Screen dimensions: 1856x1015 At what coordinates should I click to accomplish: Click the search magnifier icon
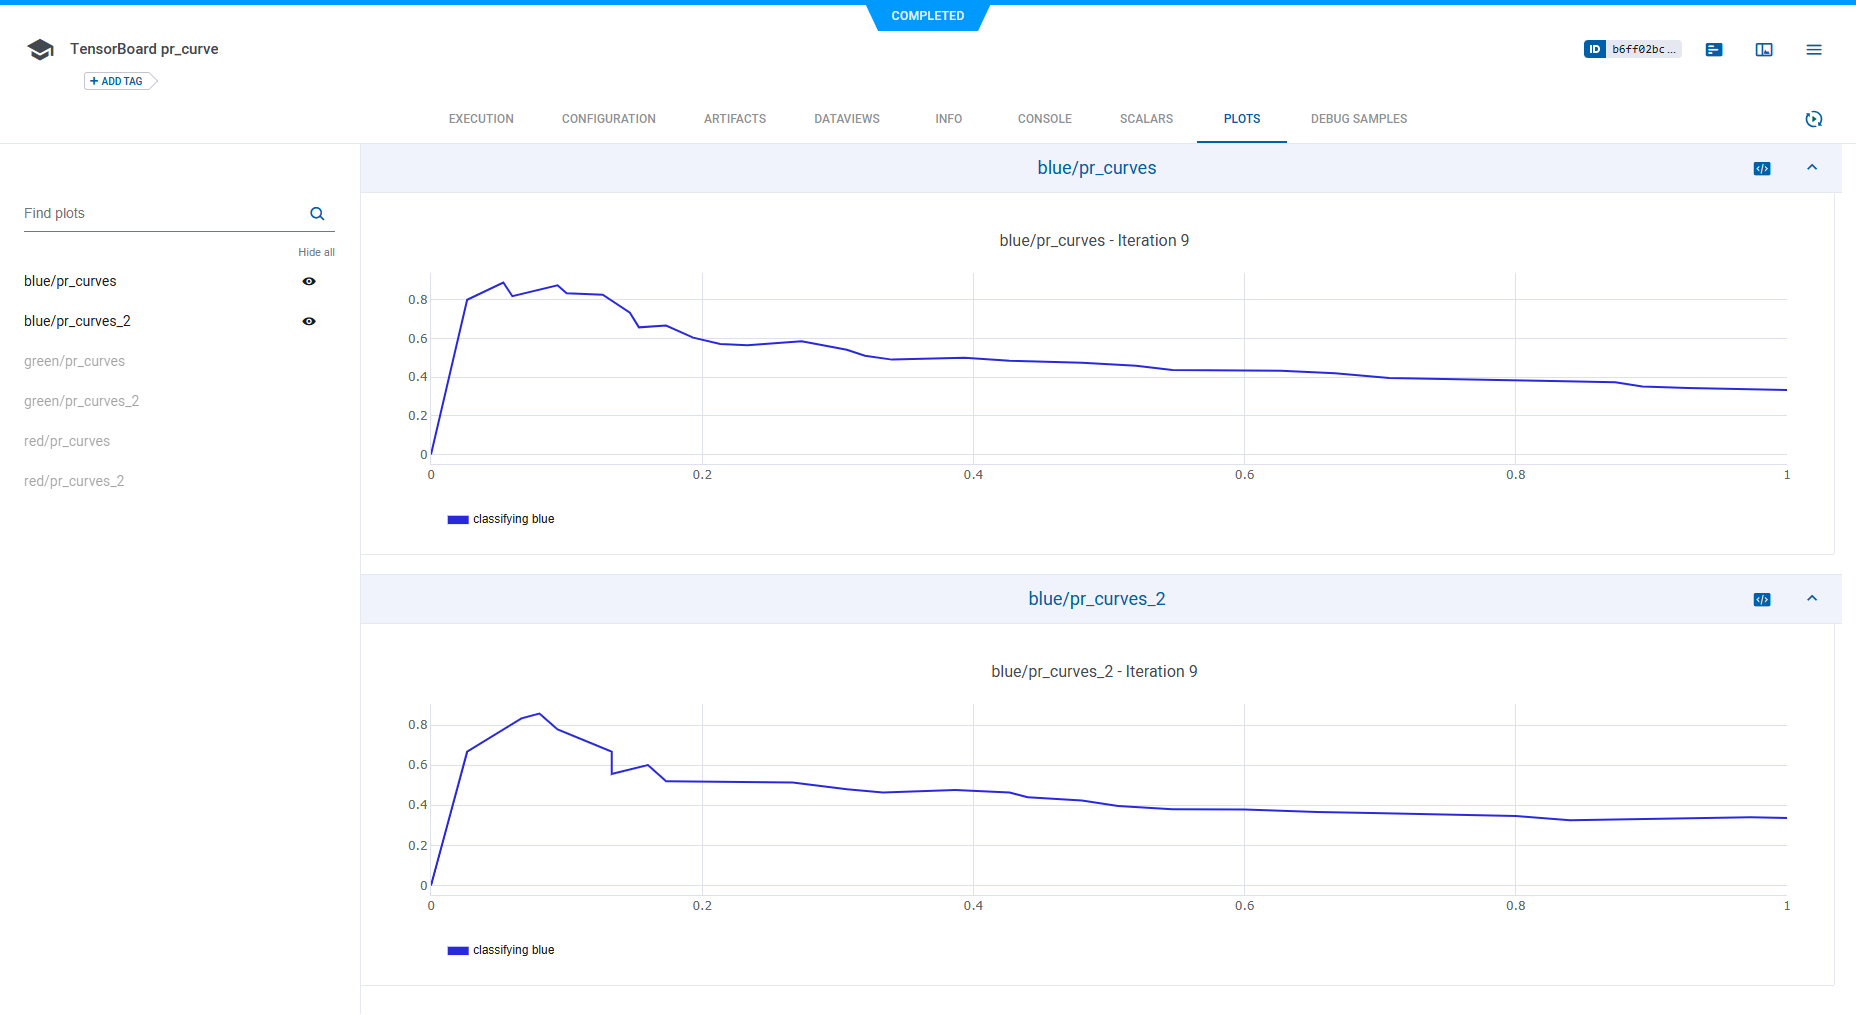pyautogui.click(x=317, y=214)
